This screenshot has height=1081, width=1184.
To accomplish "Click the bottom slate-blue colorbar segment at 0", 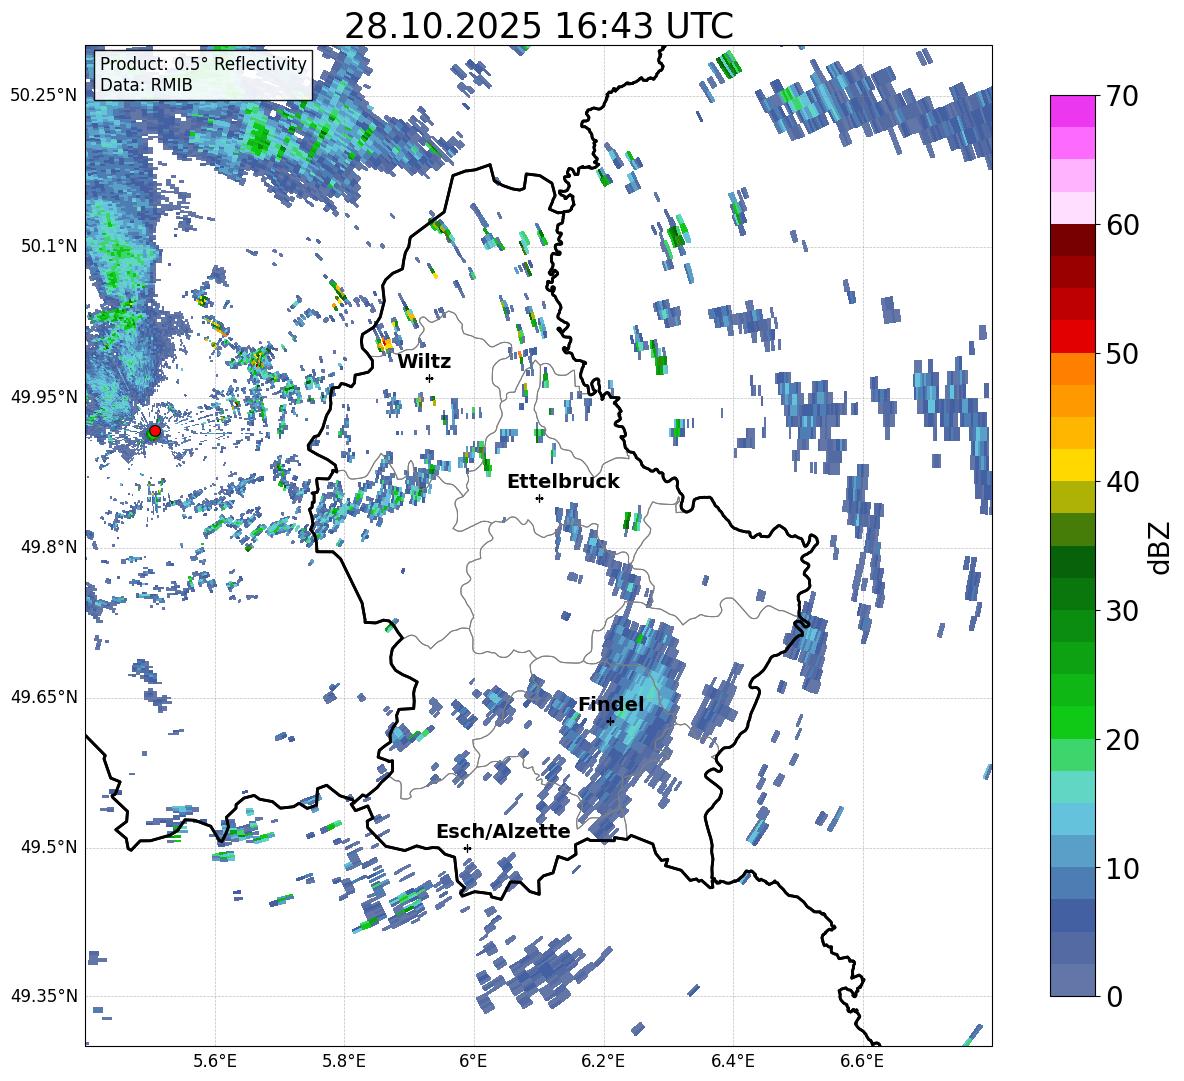I will [1072, 980].
